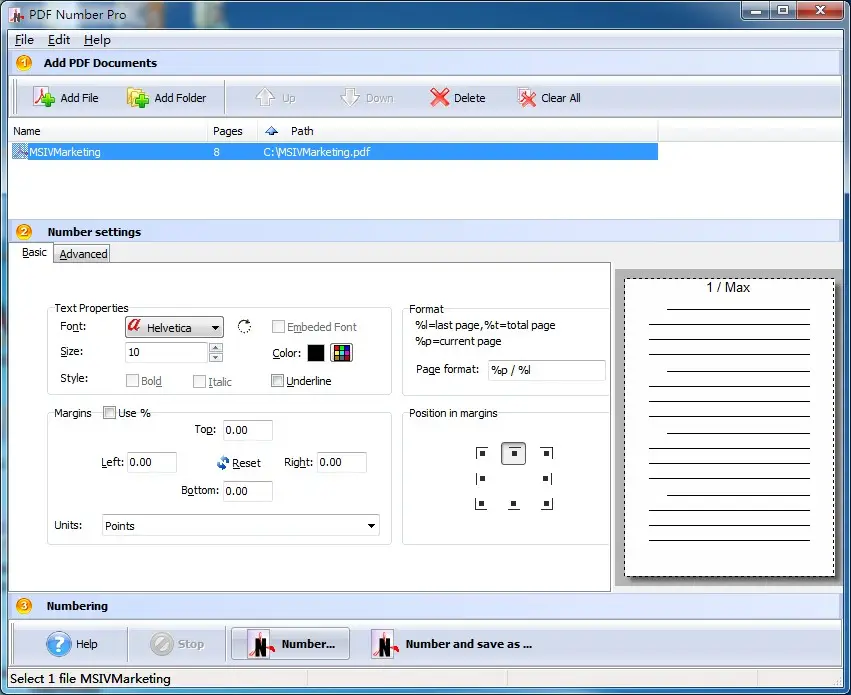The image size is (851, 695).
Task: Move selected file Down in list
Action: (366, 98)
